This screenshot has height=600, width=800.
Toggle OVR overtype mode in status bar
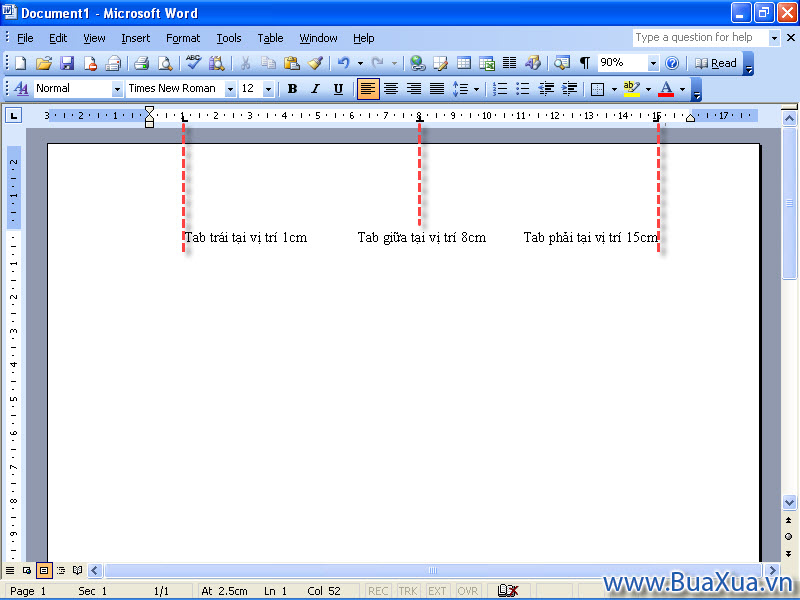pyautogui.click(x=467, y=591)
